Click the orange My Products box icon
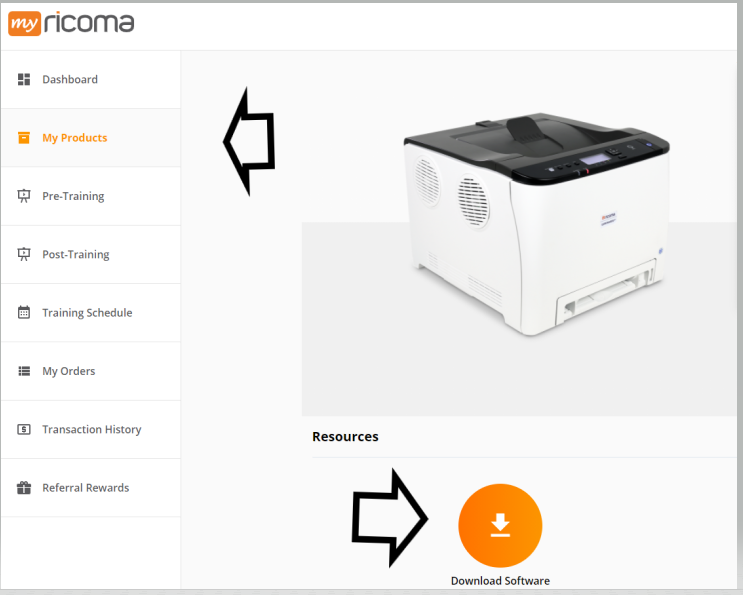Image resolution: width=743 pixels, height=595 pixels. (24, 137)
